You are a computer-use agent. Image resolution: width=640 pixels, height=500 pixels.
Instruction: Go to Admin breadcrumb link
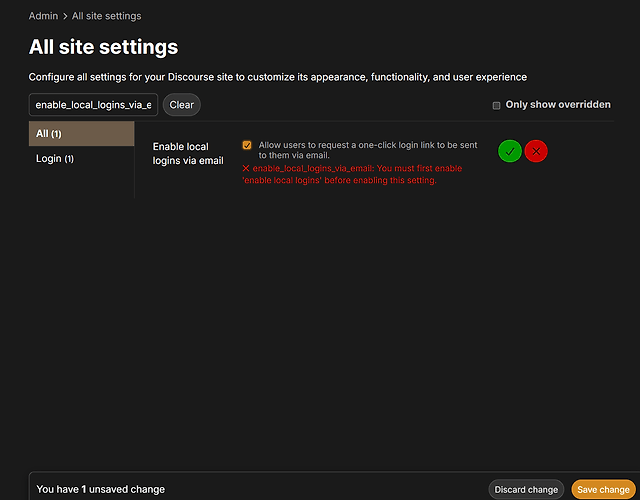point(43,16)
